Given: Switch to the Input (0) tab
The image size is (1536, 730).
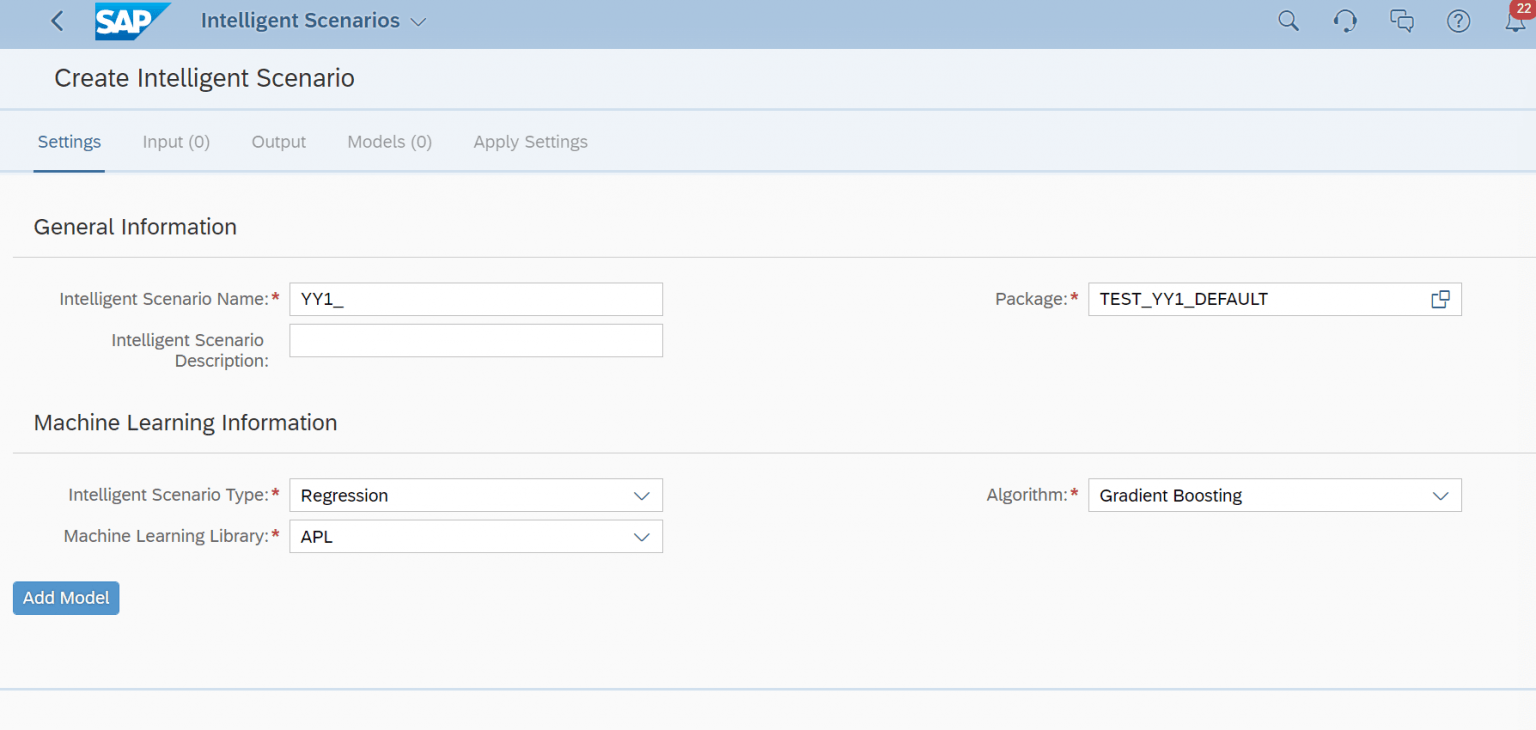Looking at the screenshot, I should (x=176, y=141).
